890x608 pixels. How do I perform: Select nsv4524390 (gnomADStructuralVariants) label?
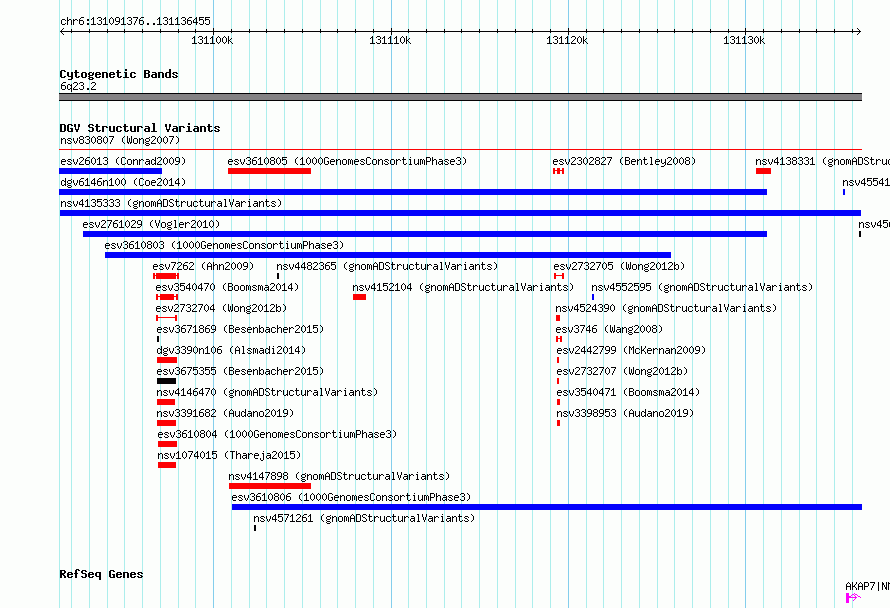(666, 308)
